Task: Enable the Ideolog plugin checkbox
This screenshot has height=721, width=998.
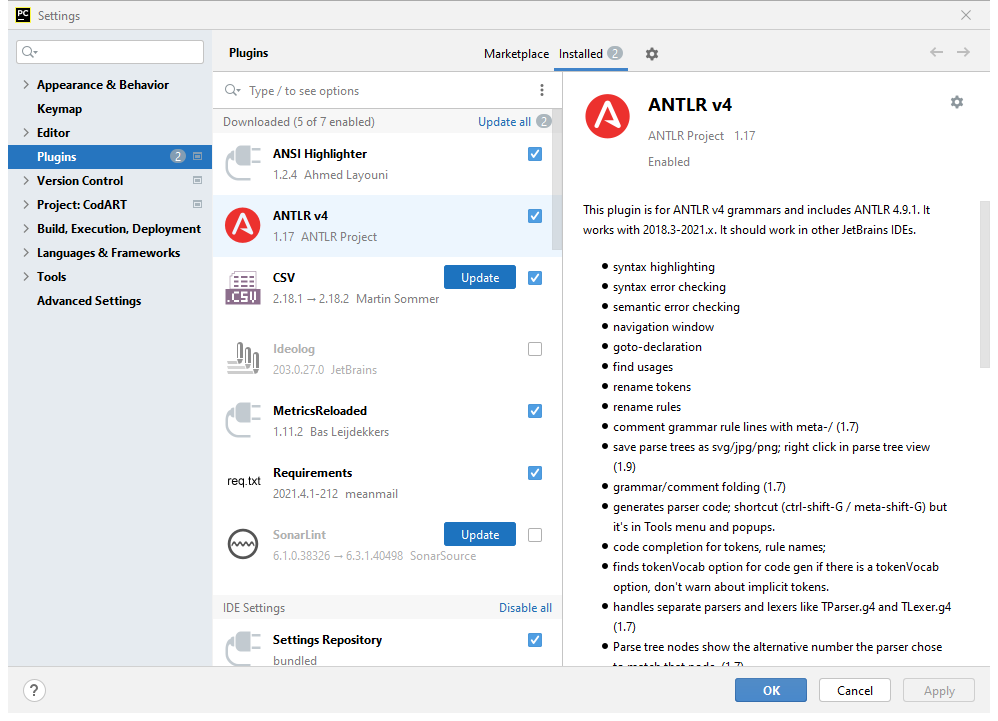Action: pos(535,349)
